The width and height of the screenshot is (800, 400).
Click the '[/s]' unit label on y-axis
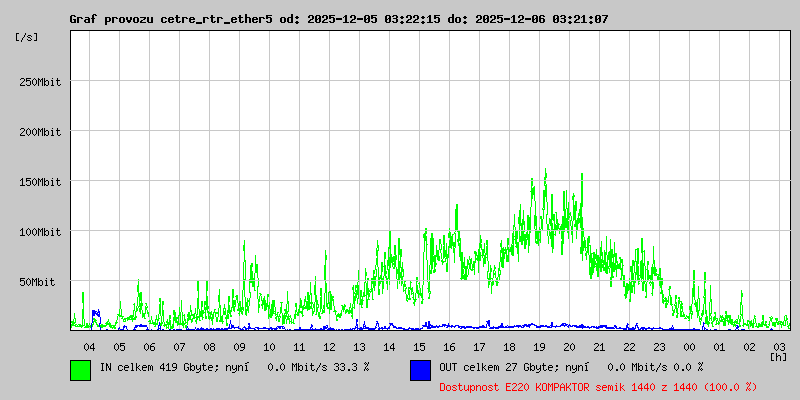[x=27, y=37]
